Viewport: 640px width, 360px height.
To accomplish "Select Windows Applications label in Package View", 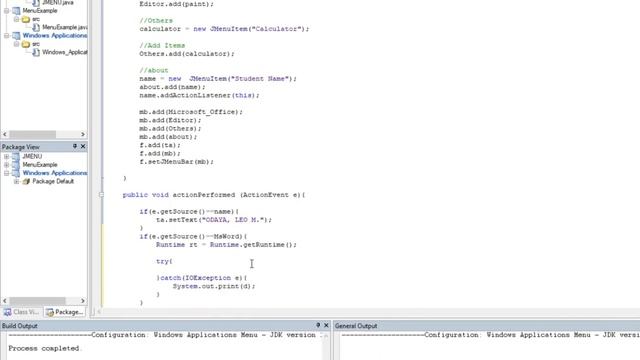I will point(55,173).
